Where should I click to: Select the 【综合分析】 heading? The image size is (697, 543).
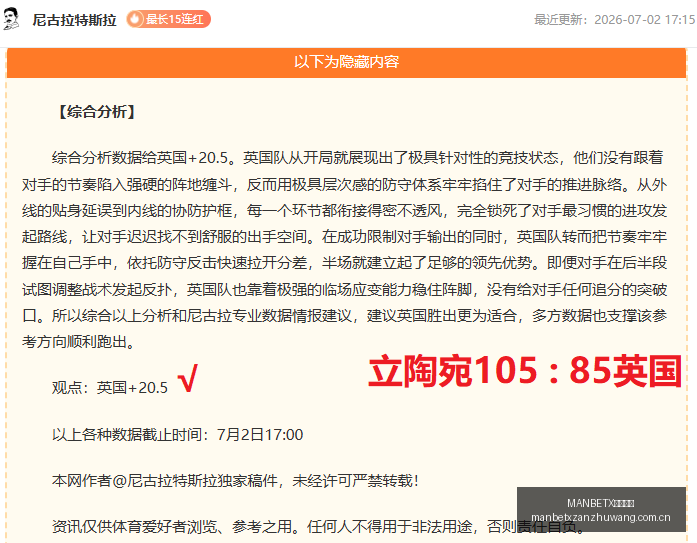97,112
